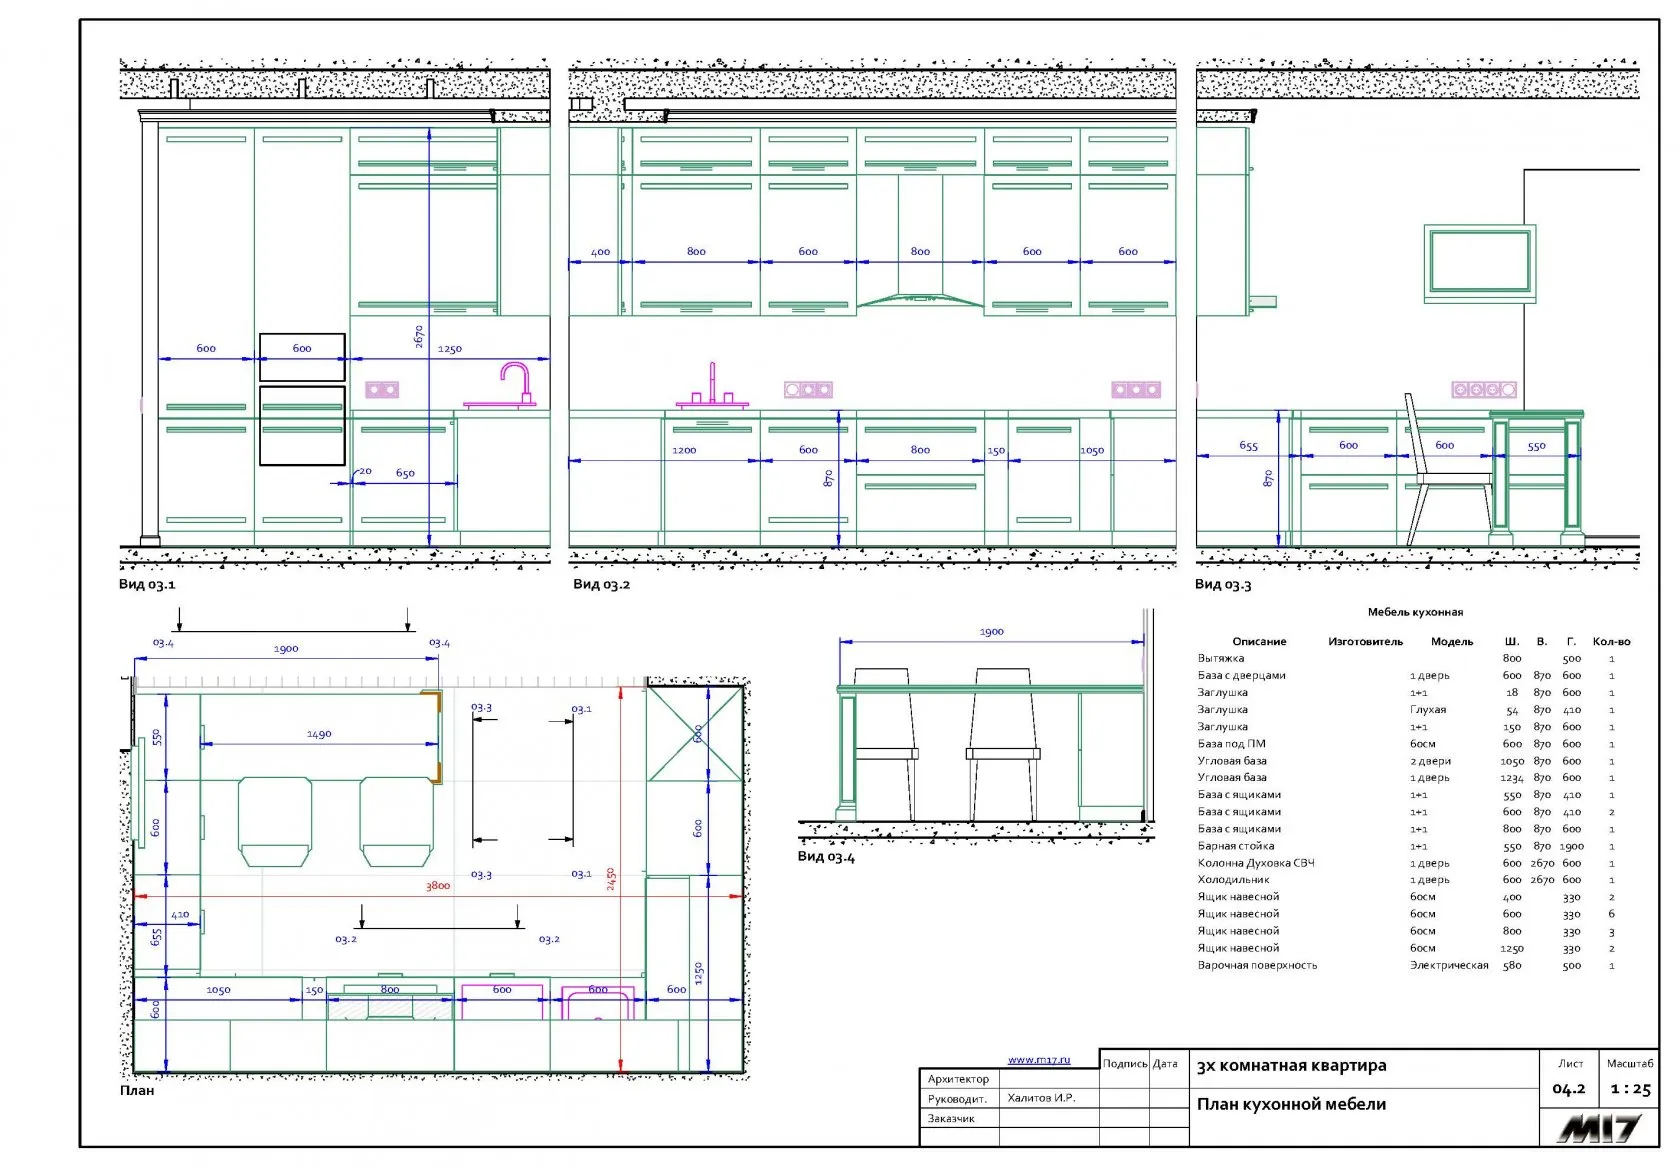The height and width of the screenshot is (1167, 1680).
Task: Click the План label below floor plan
Action: click(137, 1091)
